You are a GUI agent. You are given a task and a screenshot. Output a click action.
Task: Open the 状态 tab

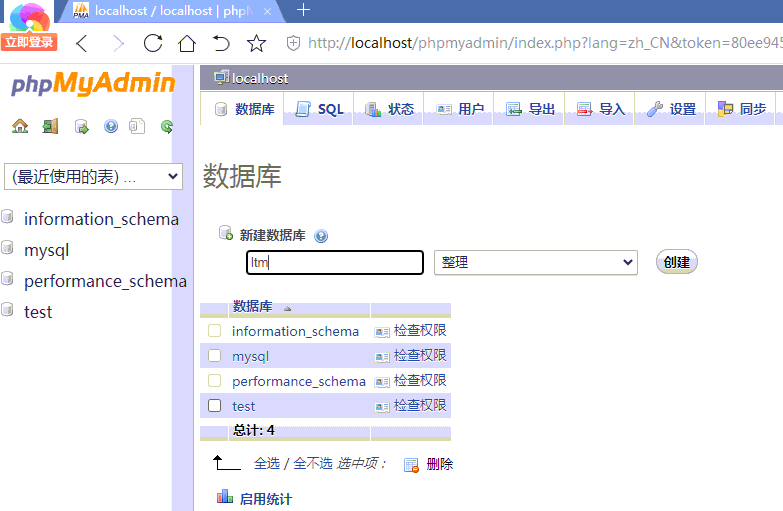[389, 109]
